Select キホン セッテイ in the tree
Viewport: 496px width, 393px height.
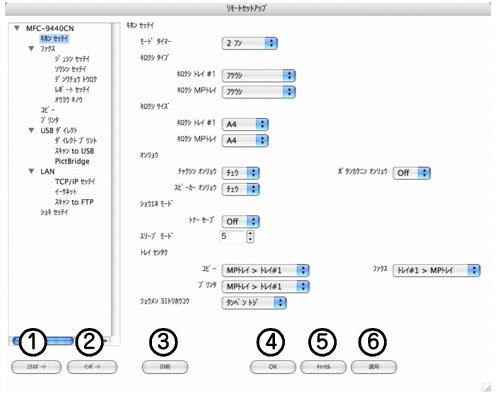tap(54, 39)
